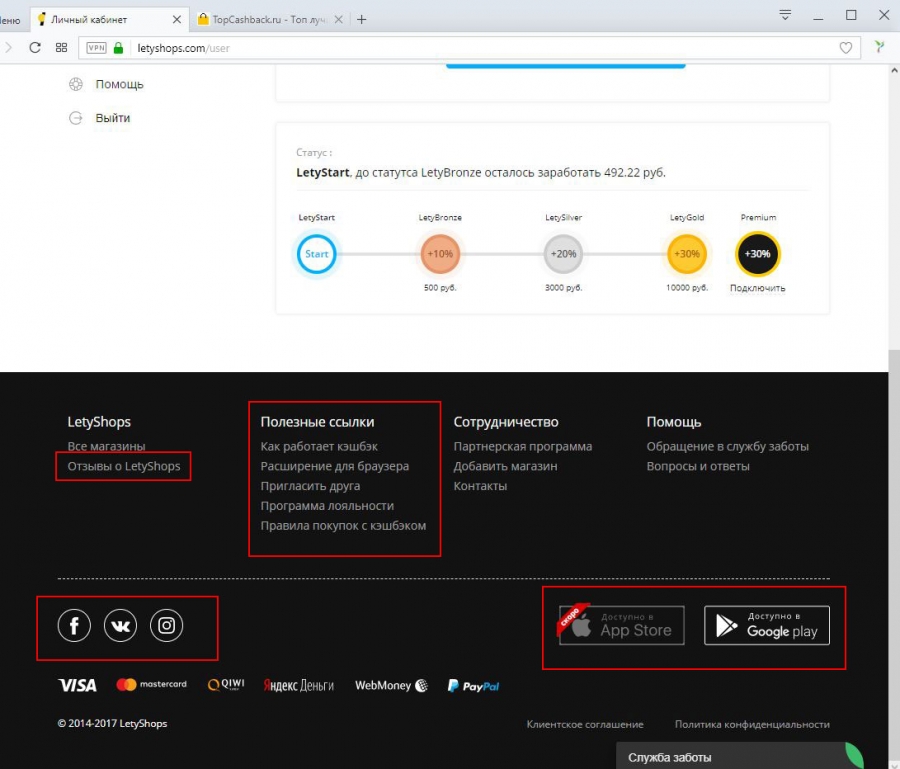900x769 pixels.
Task: Click the QIWI payment logo
Action: [x=226, y=685]
